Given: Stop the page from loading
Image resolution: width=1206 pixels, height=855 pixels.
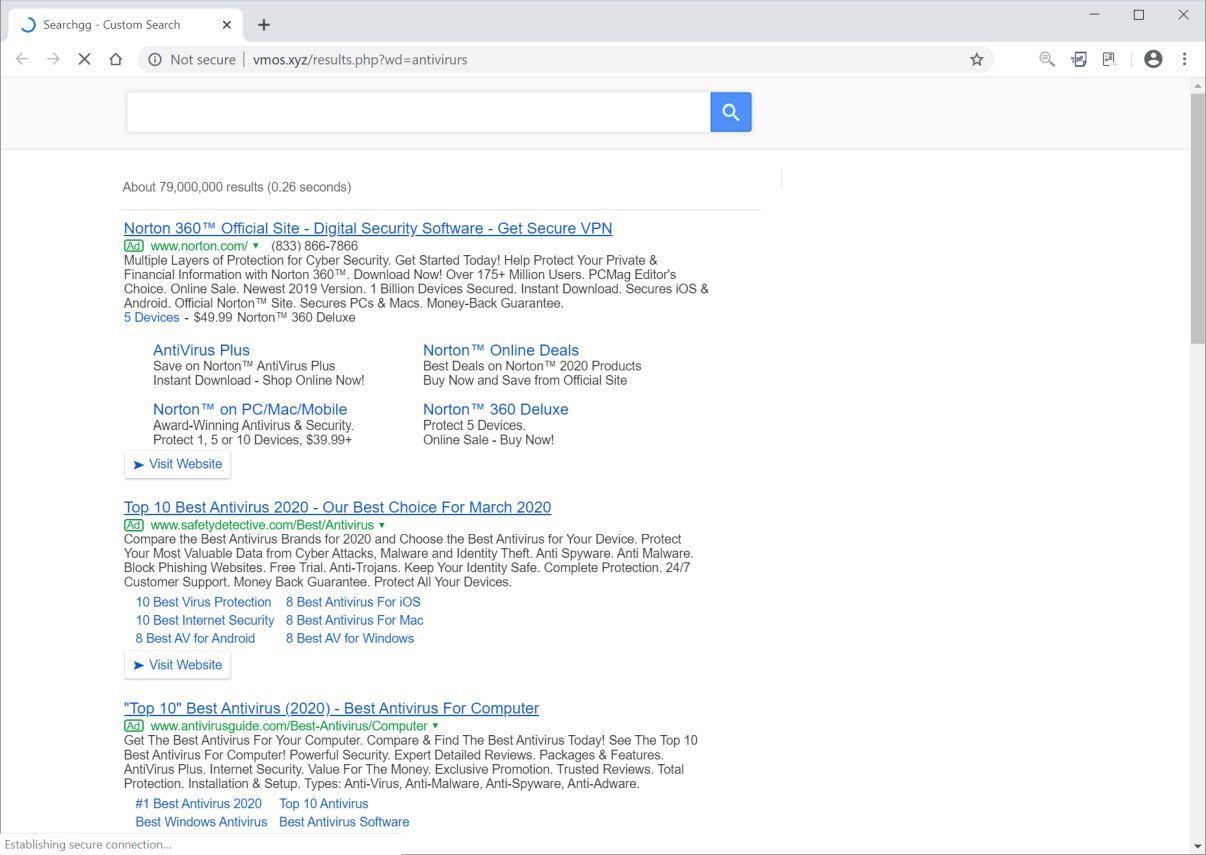Looking at the screenshot, I should point(85,59).
